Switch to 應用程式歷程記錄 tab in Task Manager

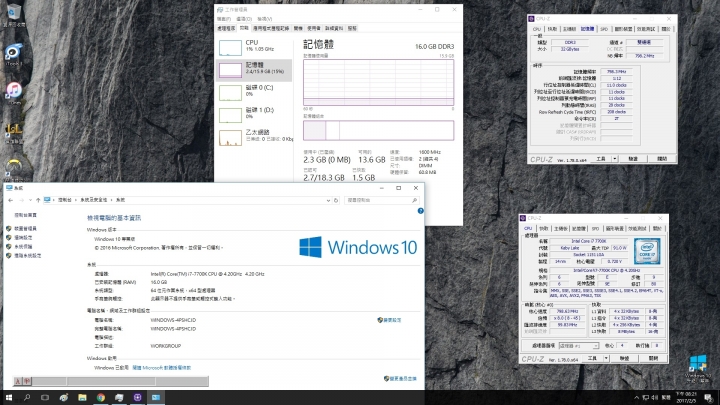(x=271, y=28)
